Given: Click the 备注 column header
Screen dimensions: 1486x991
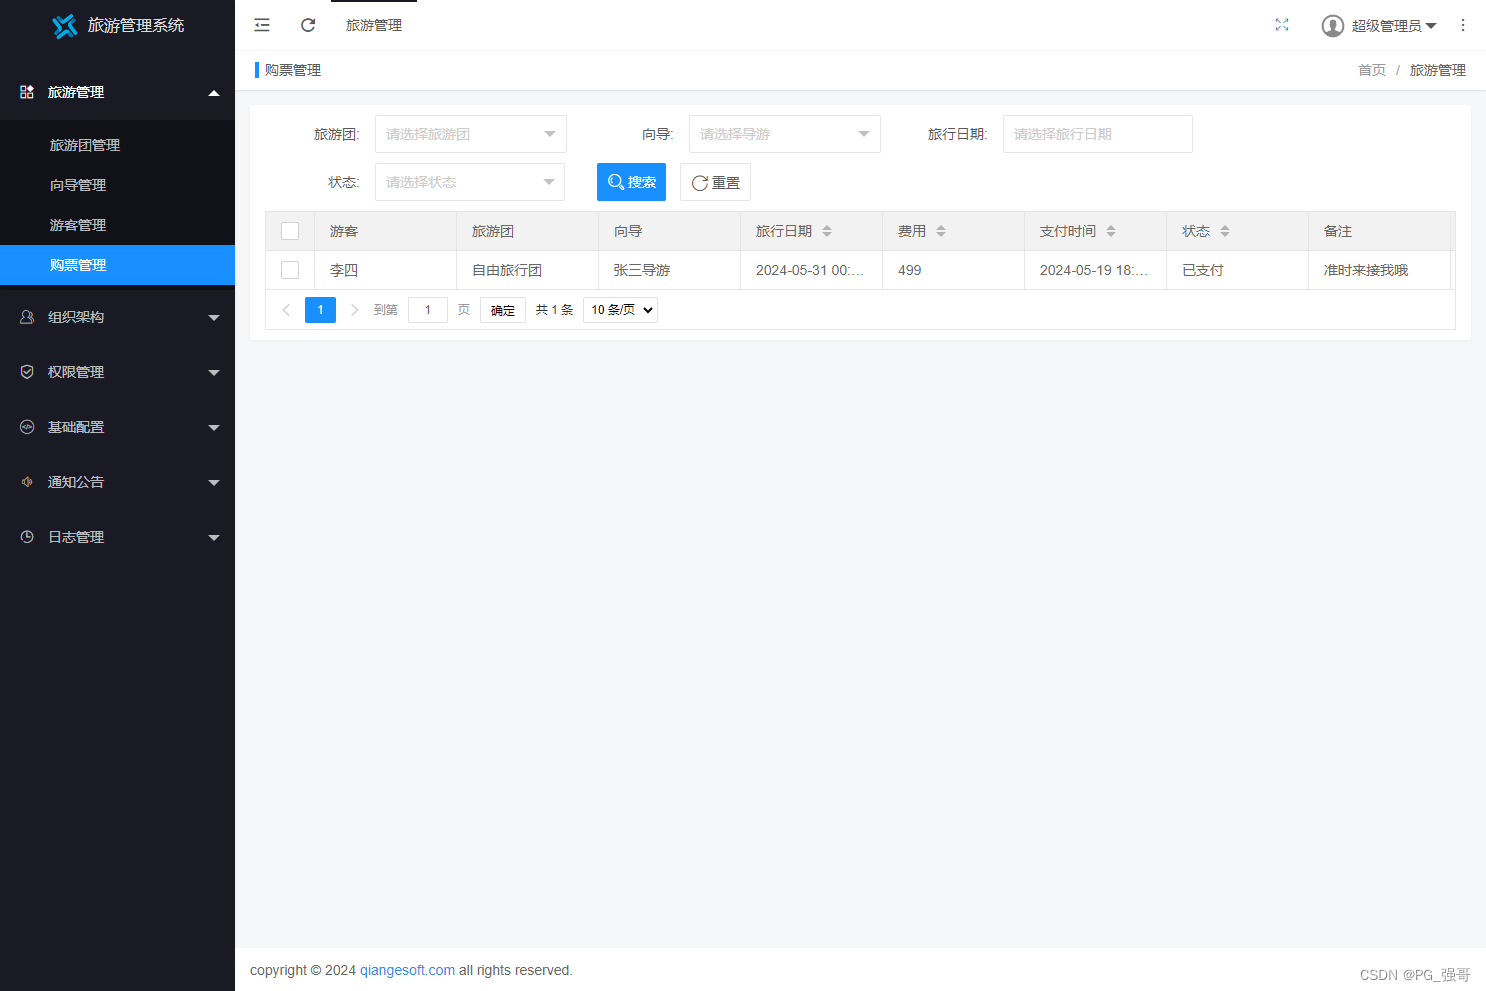Looking at the screenshot, I should coord(1379,231).
